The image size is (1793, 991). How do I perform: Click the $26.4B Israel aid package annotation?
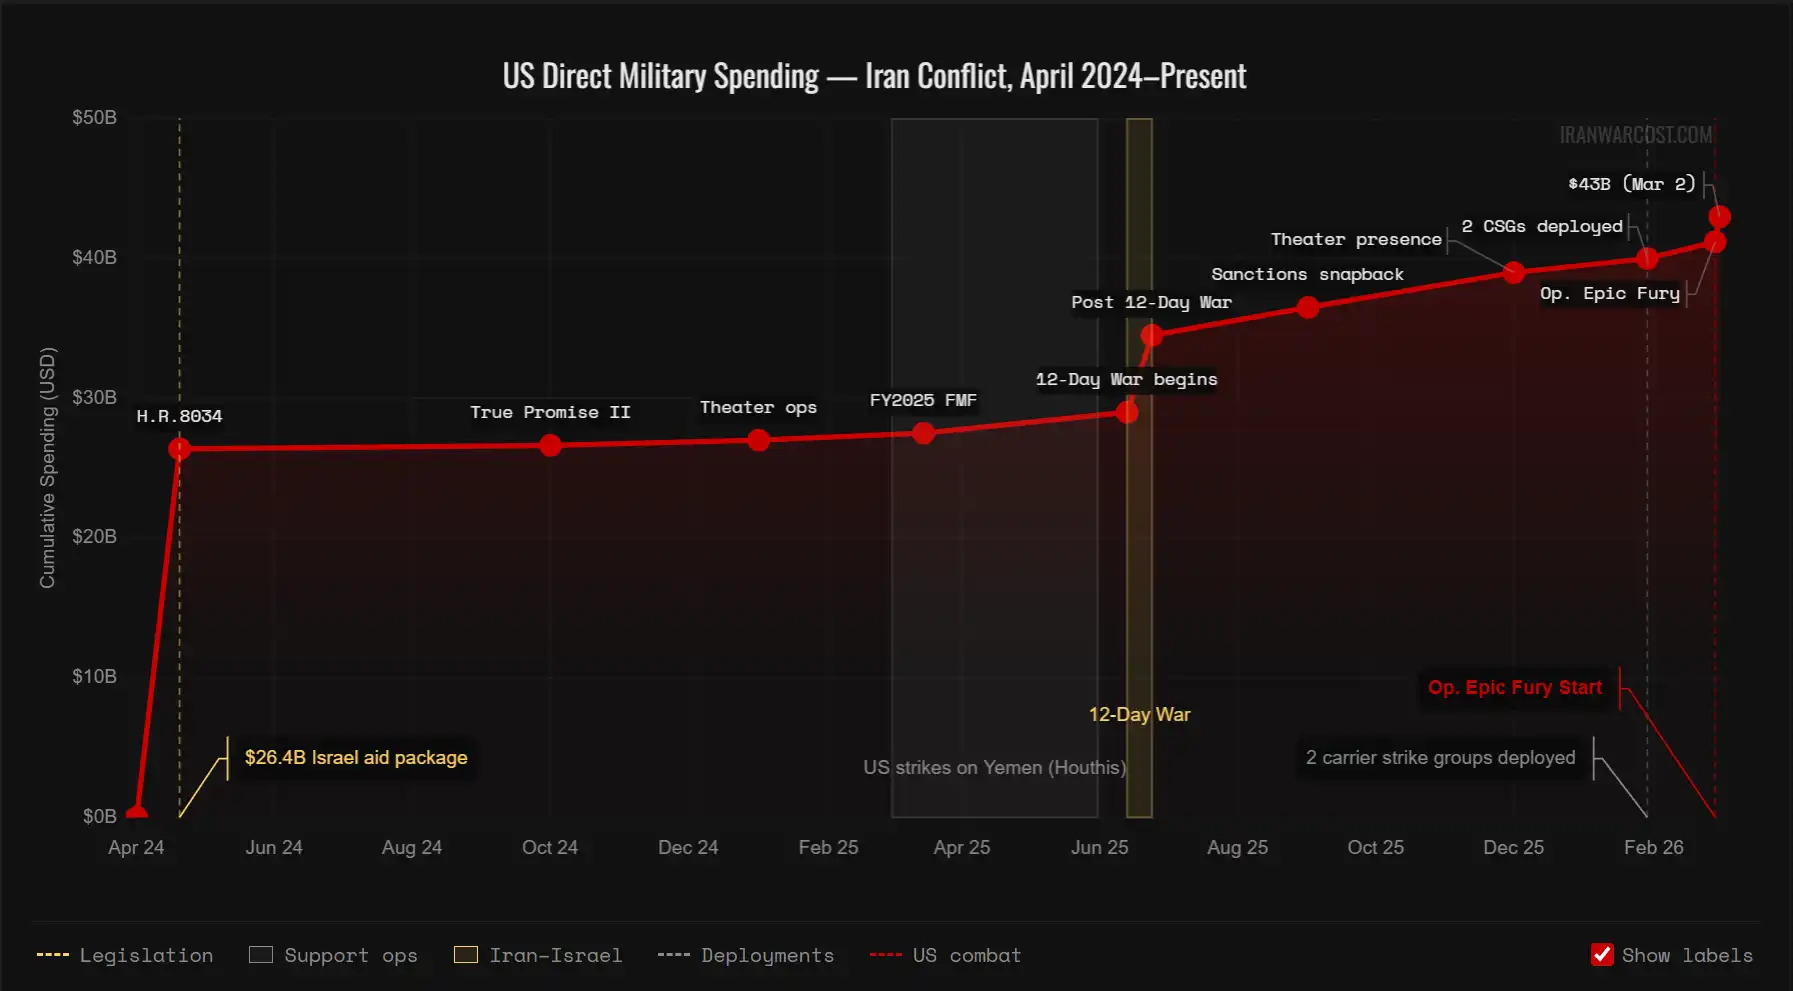[x=356, y=757]
